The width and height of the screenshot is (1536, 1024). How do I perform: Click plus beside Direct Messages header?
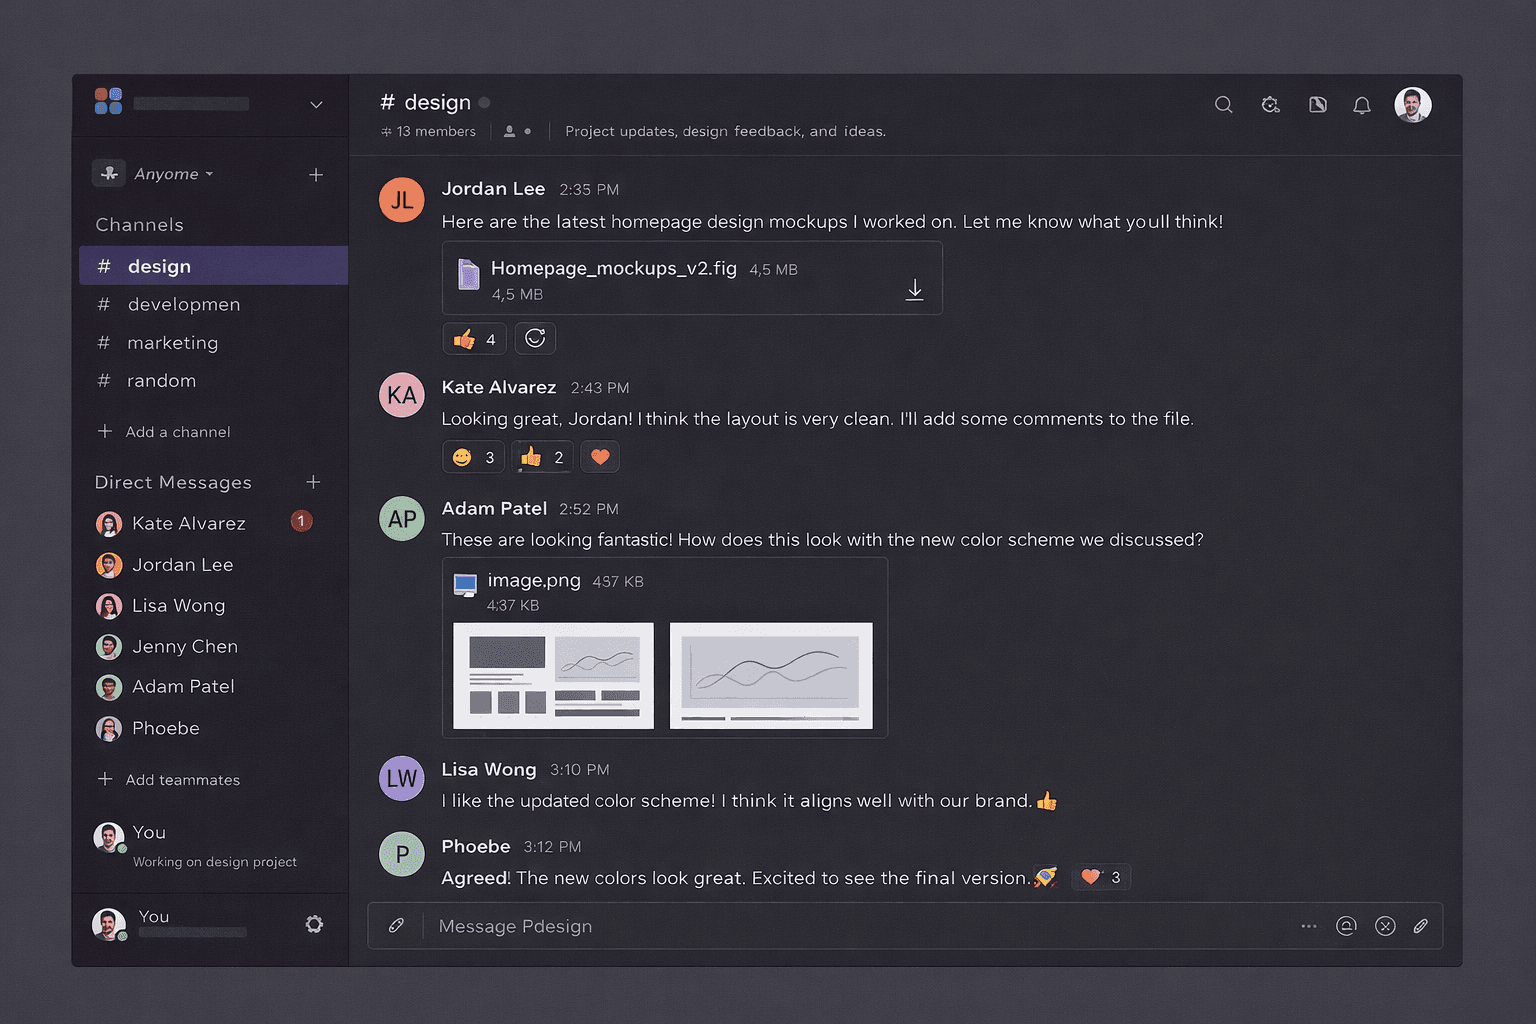tap(313, 482)
